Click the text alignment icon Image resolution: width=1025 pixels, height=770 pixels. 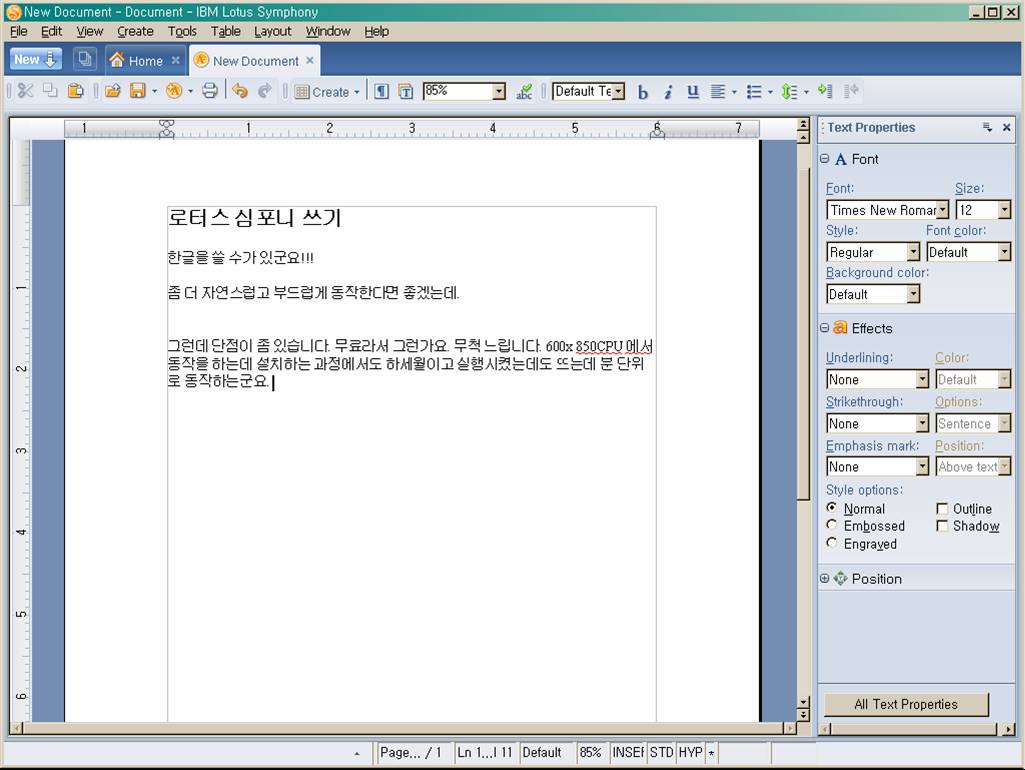coord(718,92)
